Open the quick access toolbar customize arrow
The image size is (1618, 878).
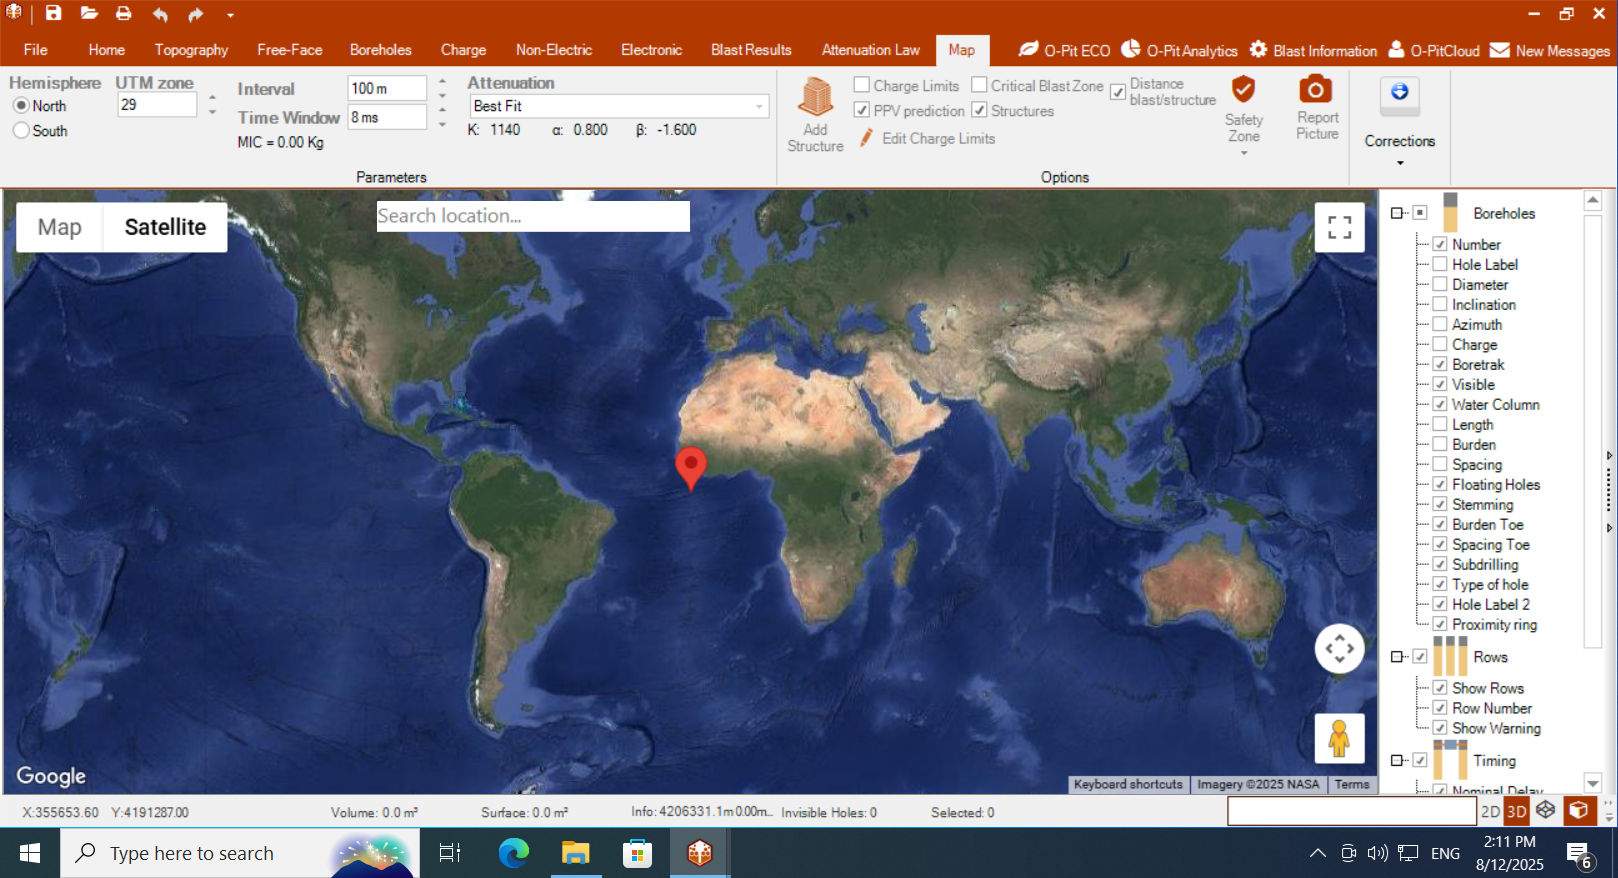tap(230, 15)
